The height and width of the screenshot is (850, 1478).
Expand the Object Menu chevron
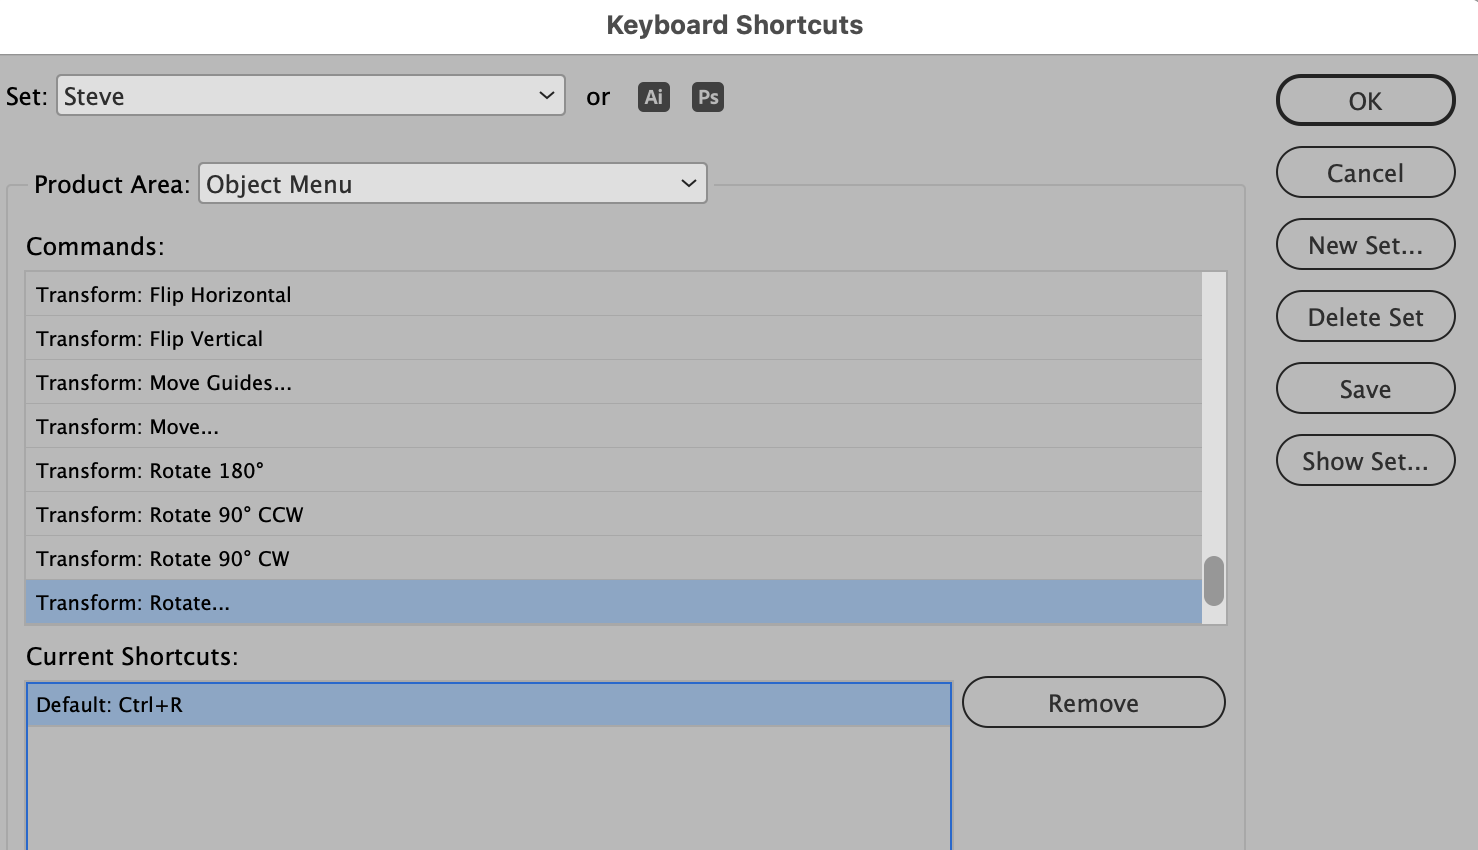pos(687,183)
